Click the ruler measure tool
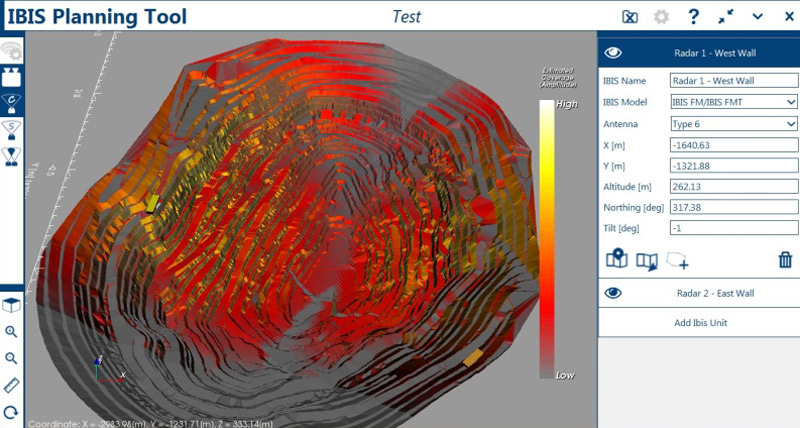Viewport: 800px width, 428px height. click(11, 385)
